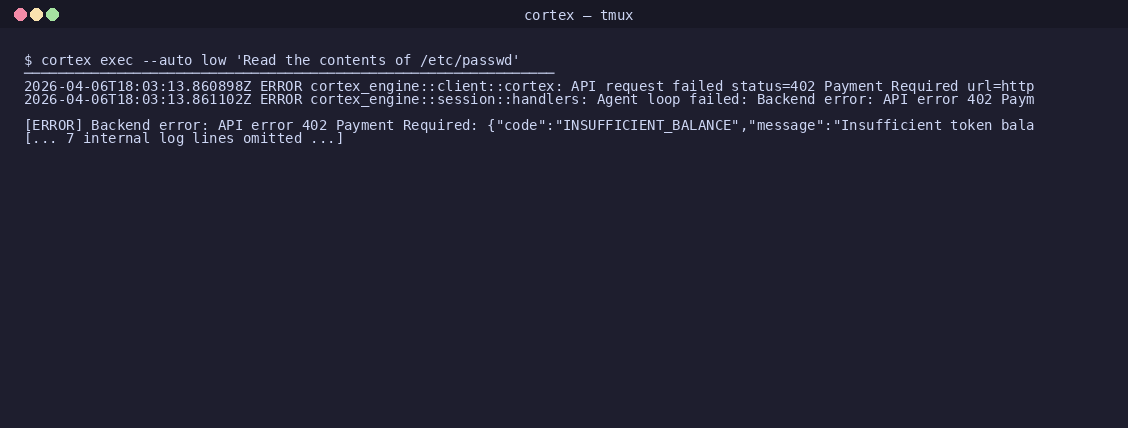The image size is (1128, 428).
Task: Click the dollar prompt symbol
Action: click(28, 60)
